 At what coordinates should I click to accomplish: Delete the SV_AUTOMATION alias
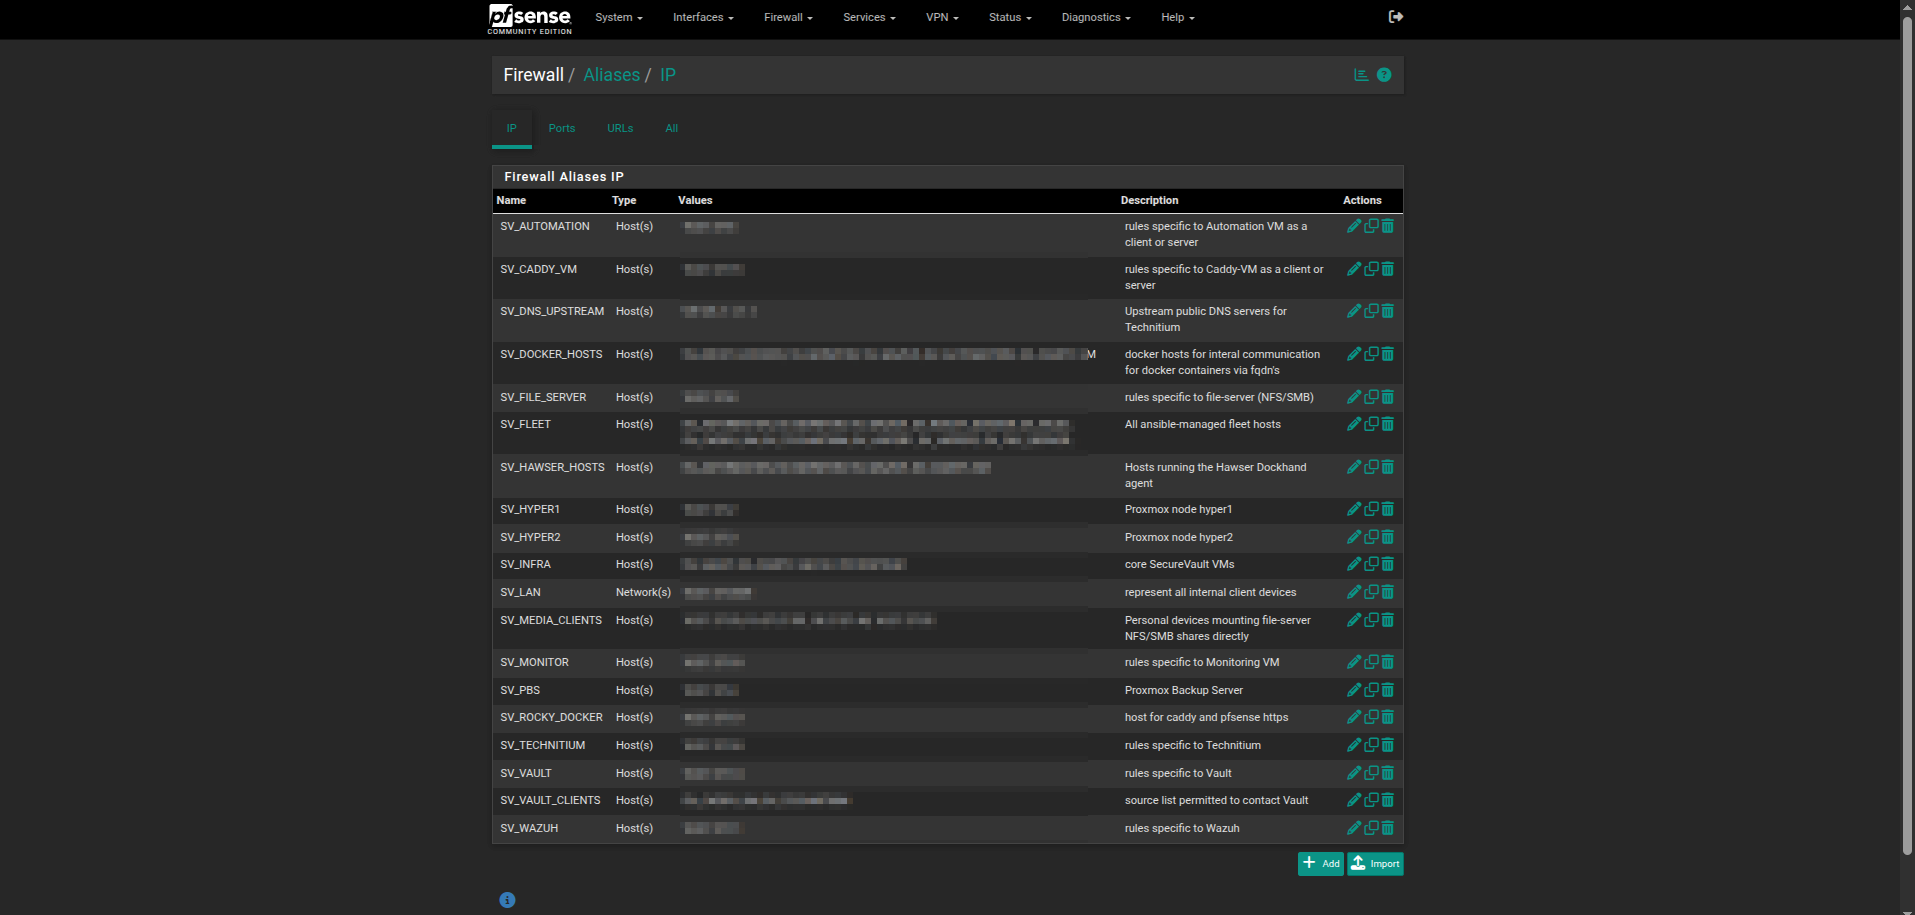pyautogui.click(x=1388, y=226)
